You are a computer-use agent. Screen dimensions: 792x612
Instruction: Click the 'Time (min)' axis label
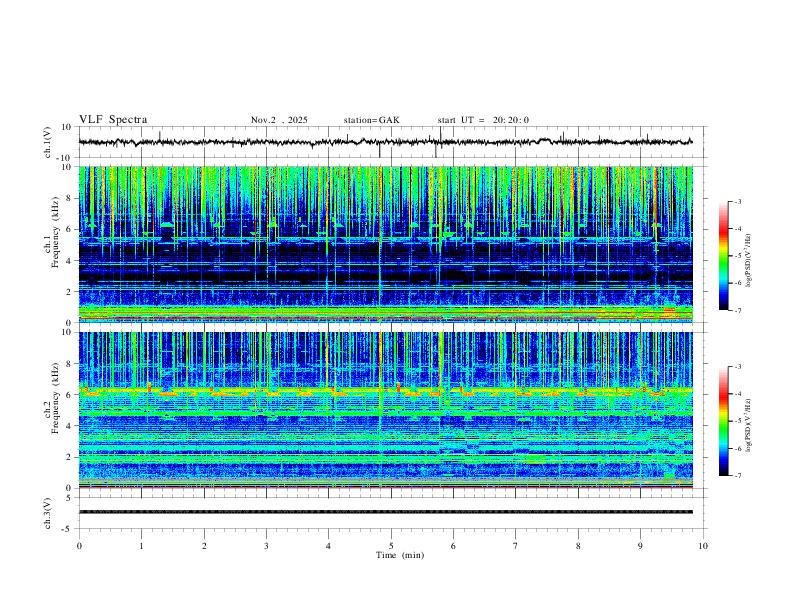(400, 555)
